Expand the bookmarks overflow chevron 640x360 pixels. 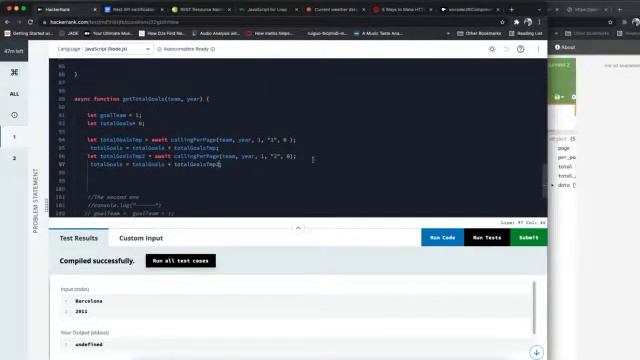448,33
